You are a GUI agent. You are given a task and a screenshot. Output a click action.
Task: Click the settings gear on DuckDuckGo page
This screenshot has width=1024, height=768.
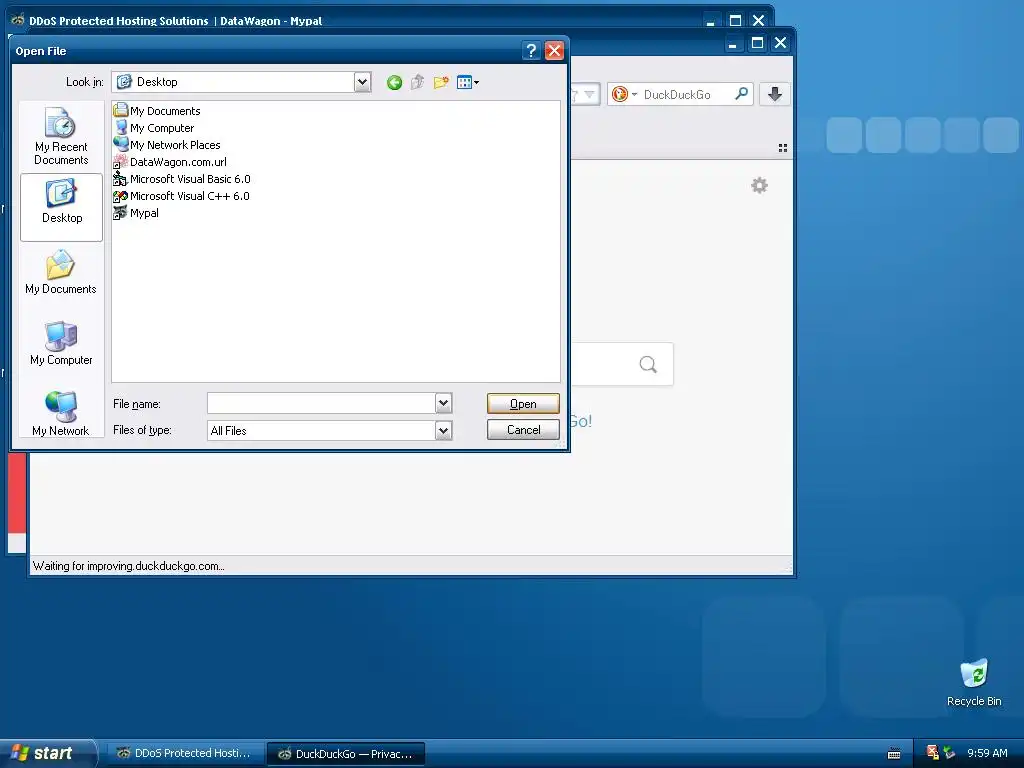760,185
